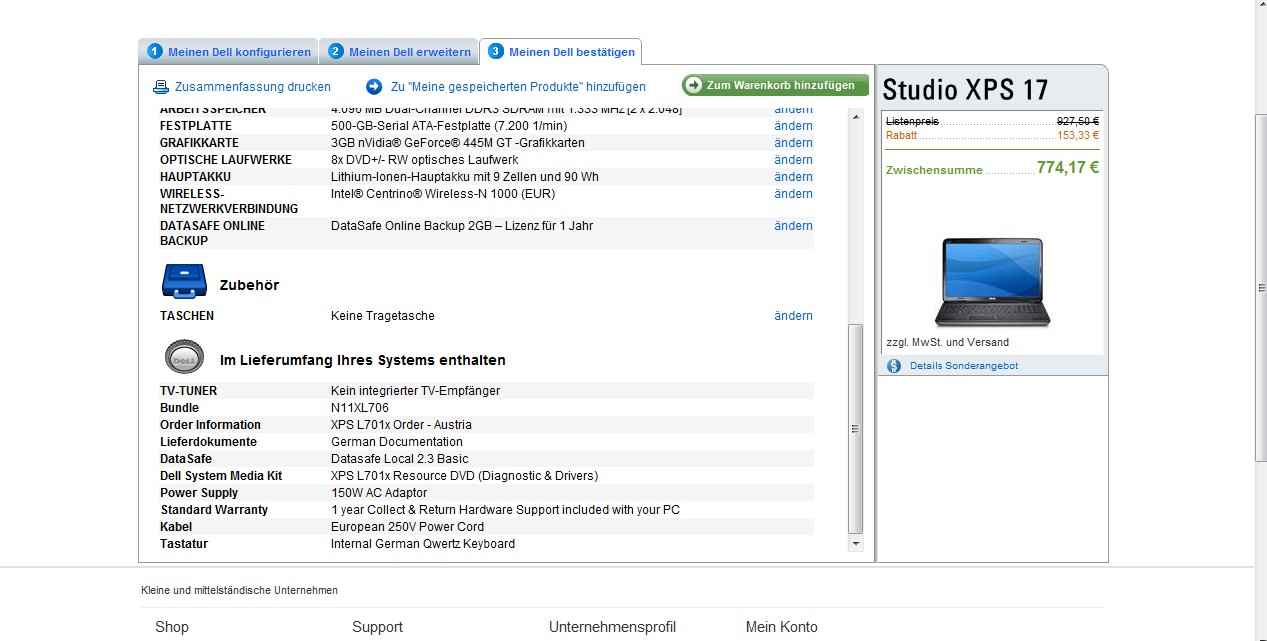Click the N11XL706 bundle value
The width and height of the screenshot is (1267, 641).
[360, 408]
